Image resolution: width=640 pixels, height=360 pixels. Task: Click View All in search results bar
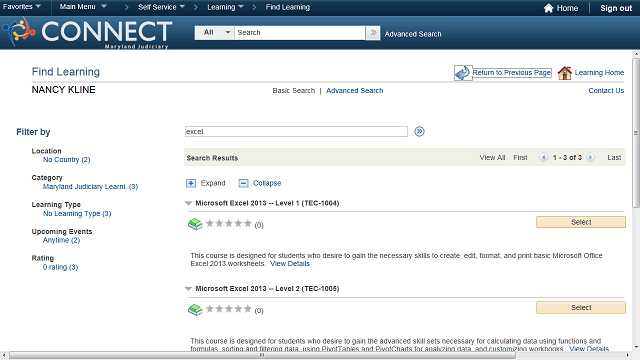coord(492,158)
